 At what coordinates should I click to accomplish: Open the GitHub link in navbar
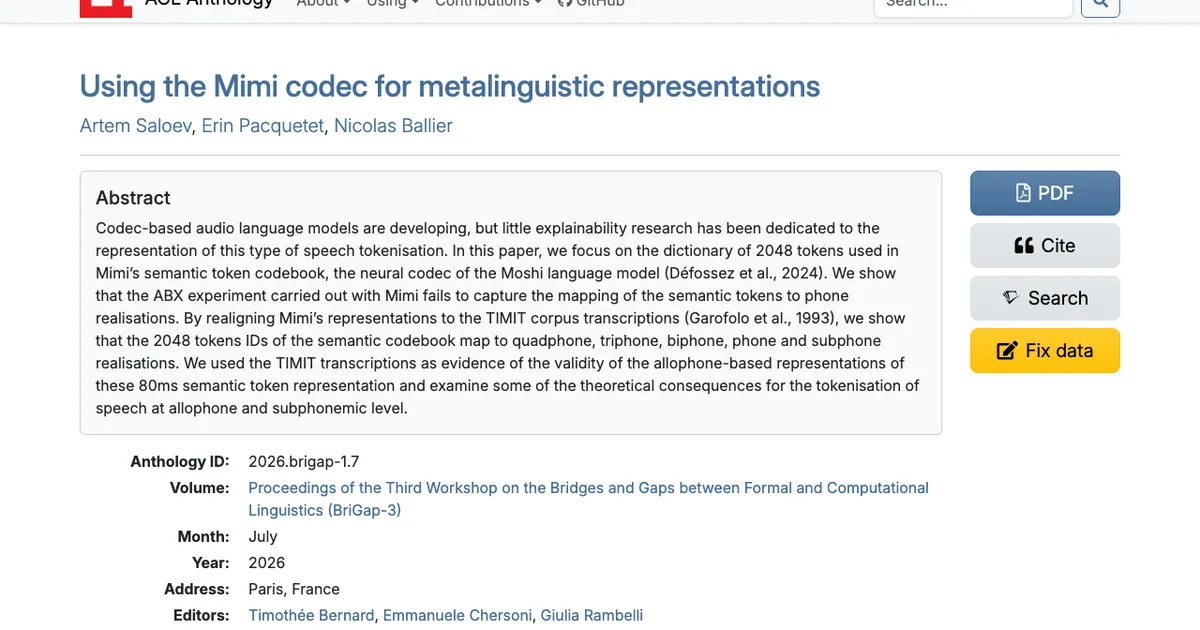click(590, 4)
